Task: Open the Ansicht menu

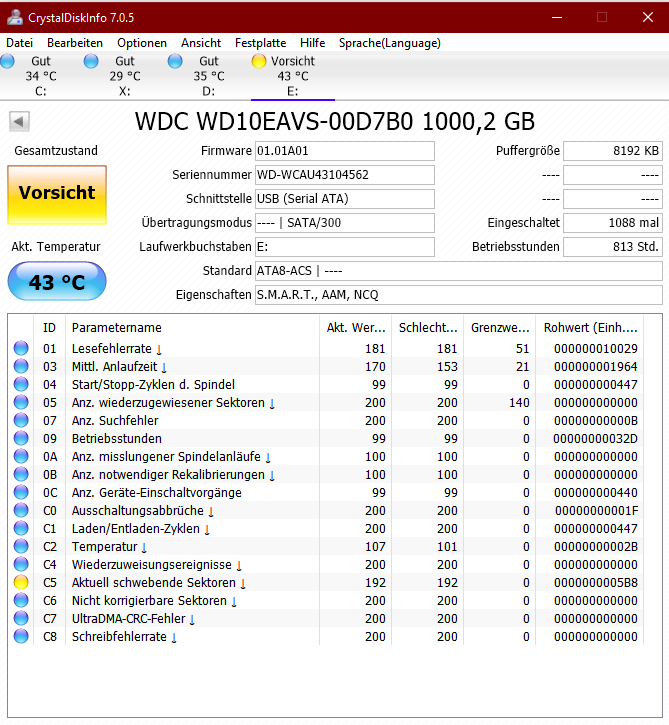Action: pos(201,43)
